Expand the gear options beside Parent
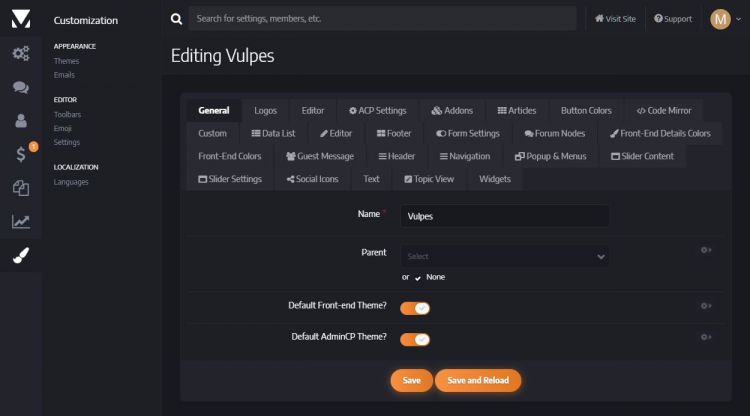 click(706, 250)
